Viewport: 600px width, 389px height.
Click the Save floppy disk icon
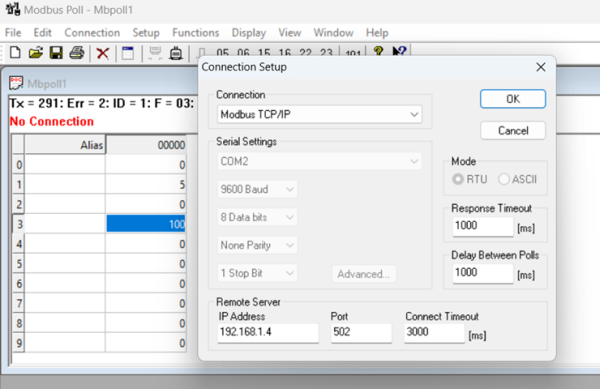tap(56, 53)
